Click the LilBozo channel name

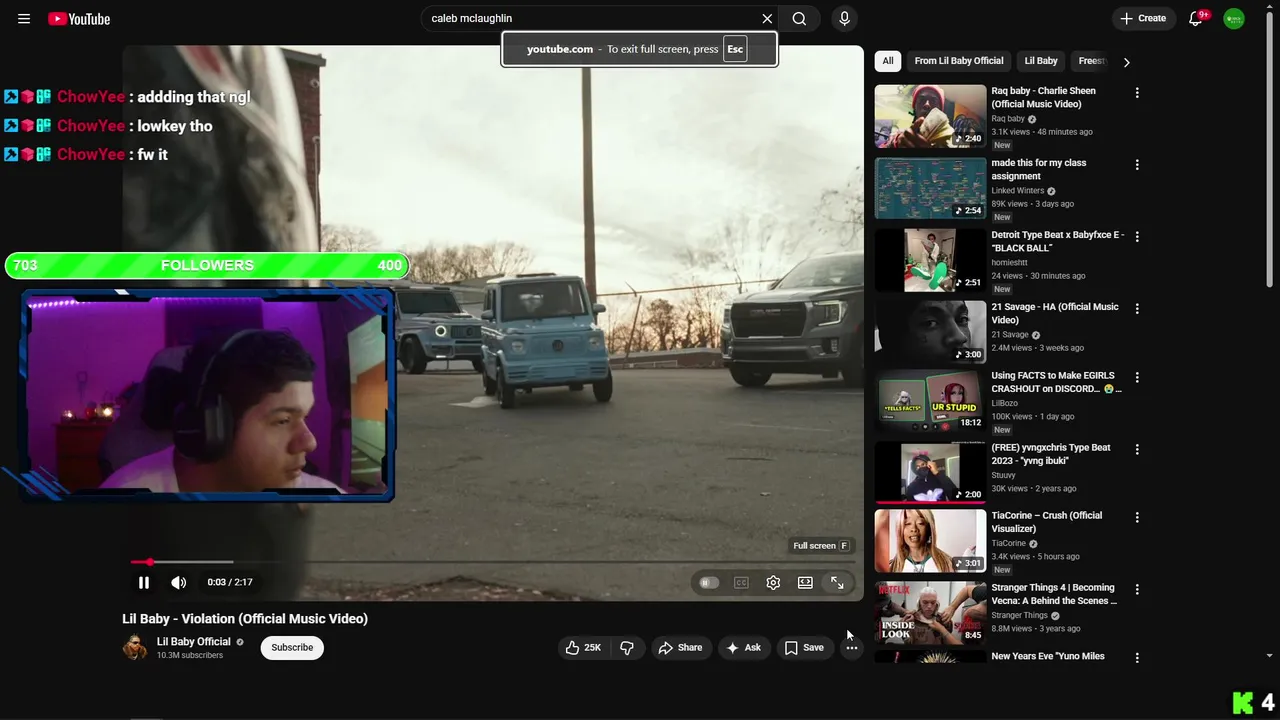1005,403
